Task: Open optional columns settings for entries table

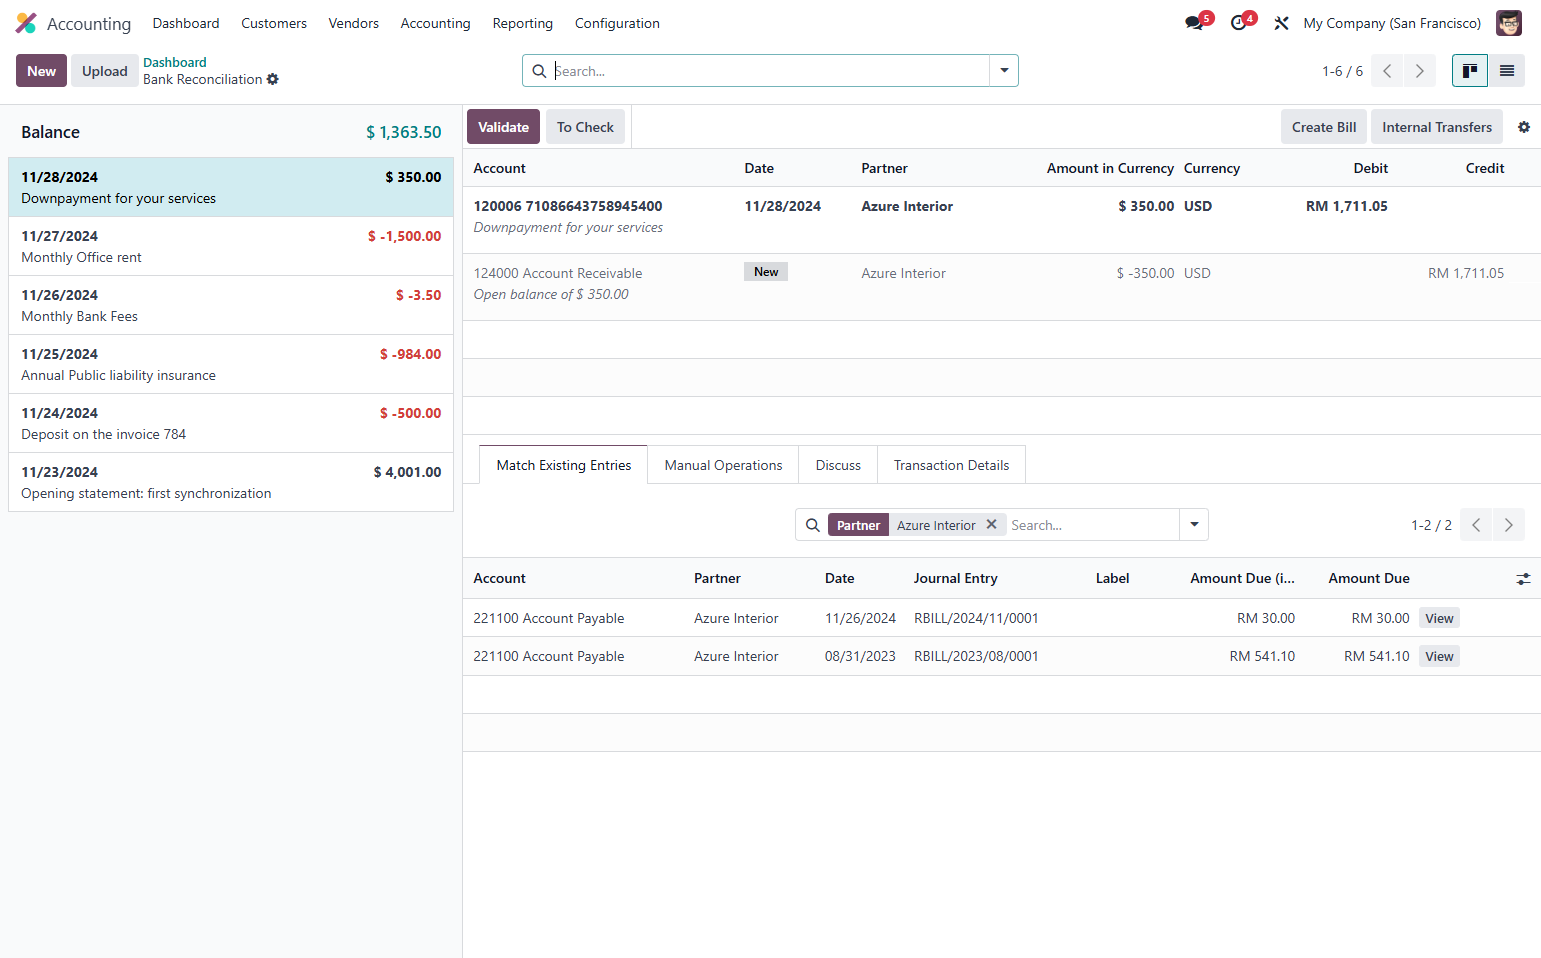Action: point(1523,579)
